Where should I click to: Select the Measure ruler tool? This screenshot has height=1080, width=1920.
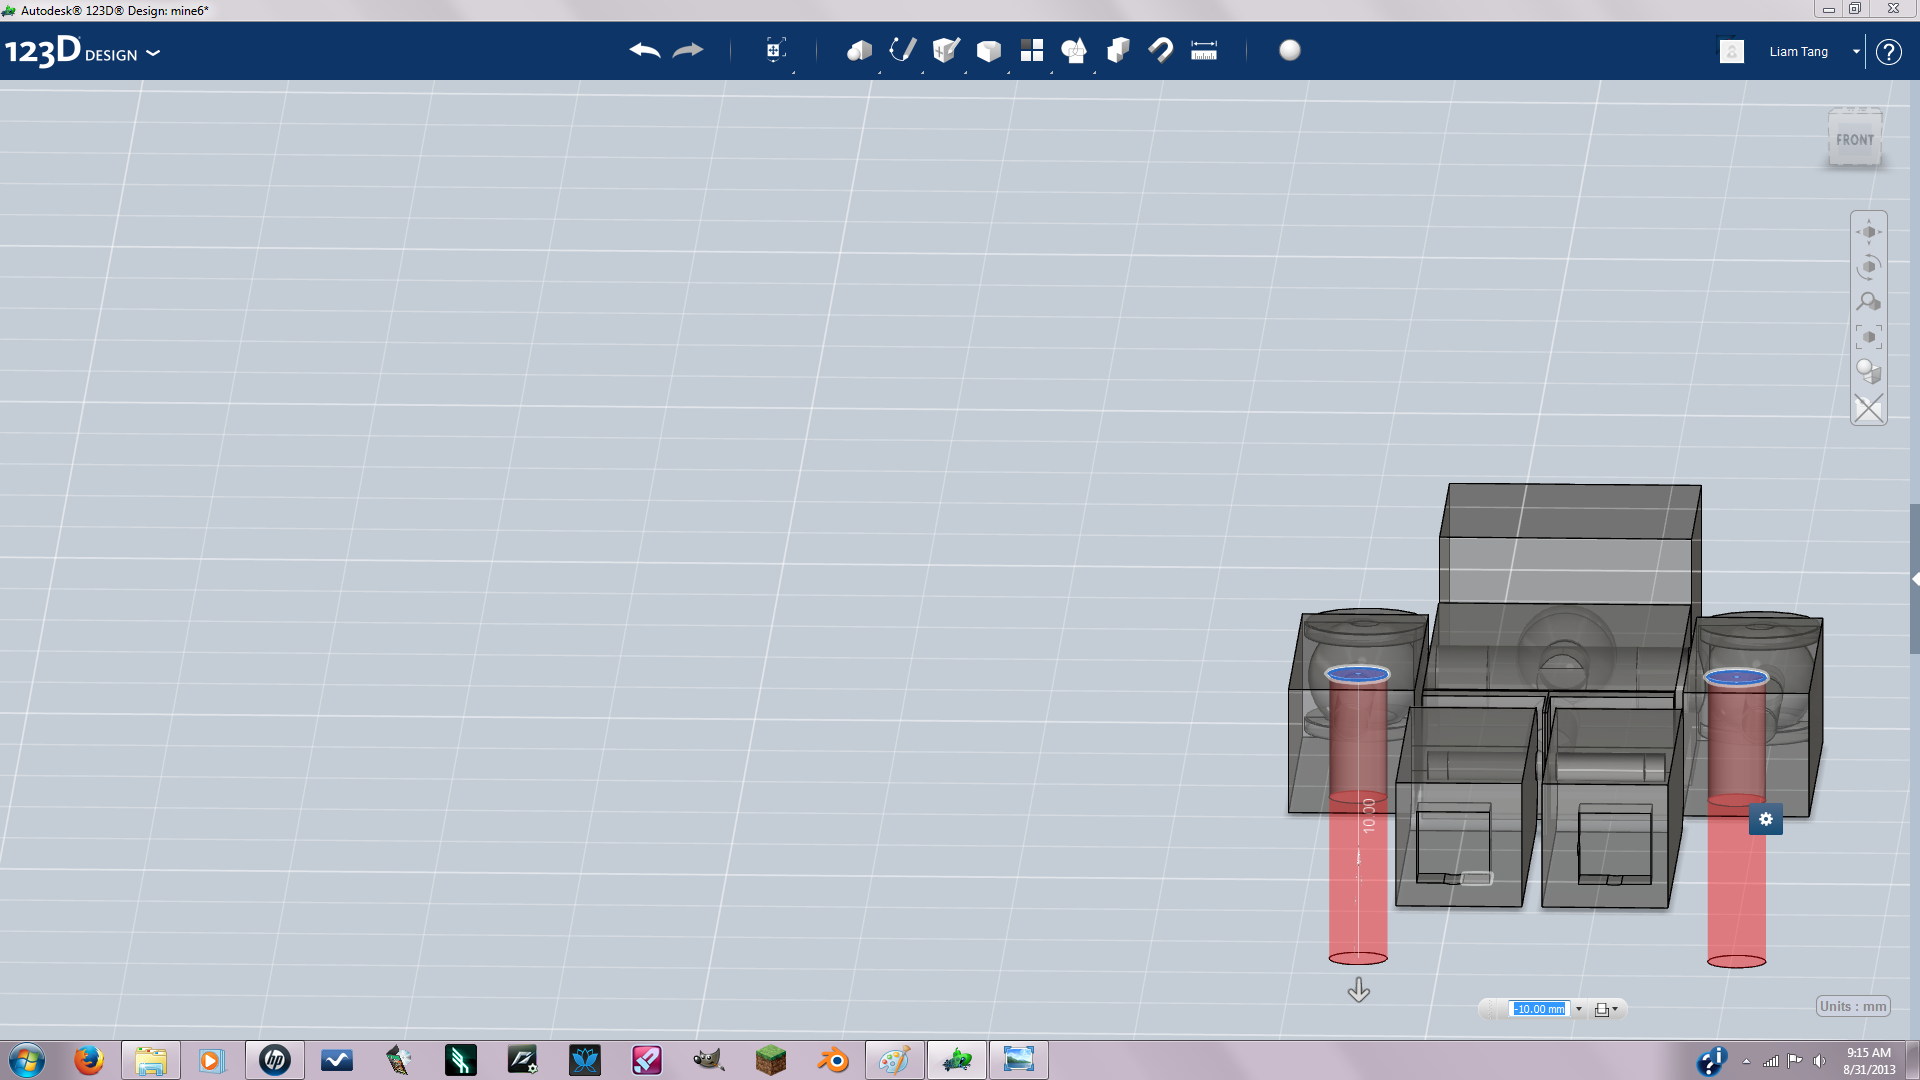tap(1204, 50)
